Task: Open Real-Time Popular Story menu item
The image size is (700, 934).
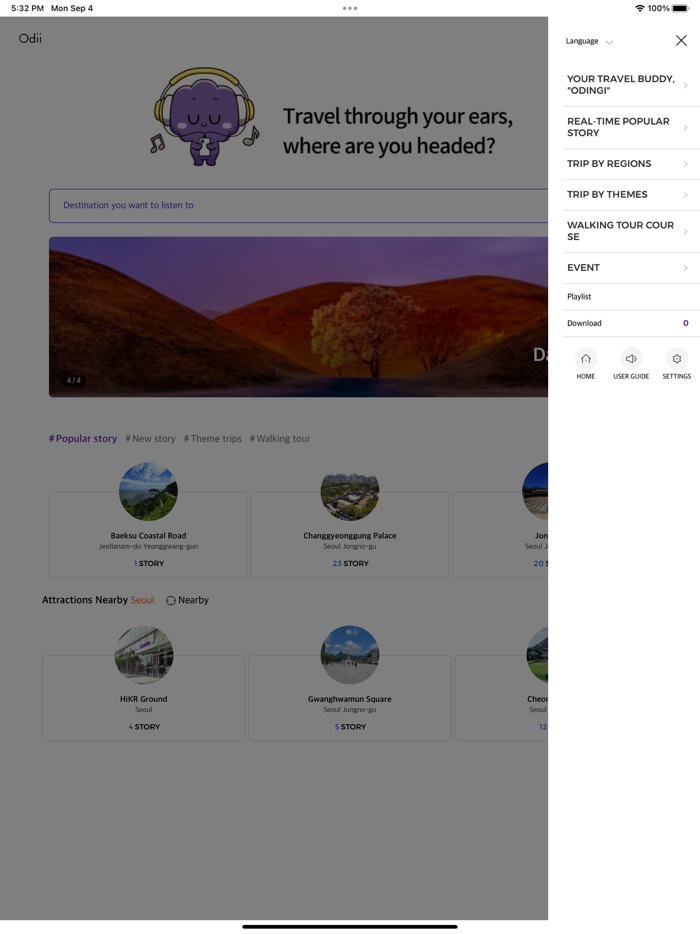Action: pyautogui.click(x=631, y=127)
